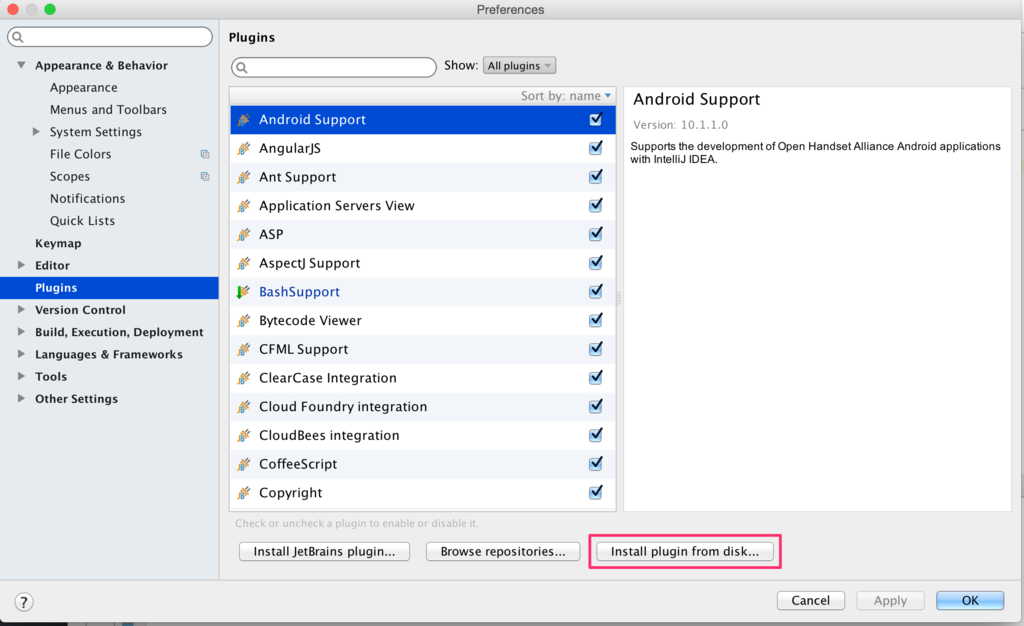Click the plugin search magnifier icon
The image size is (1024, 626).
tap(242, 68)
